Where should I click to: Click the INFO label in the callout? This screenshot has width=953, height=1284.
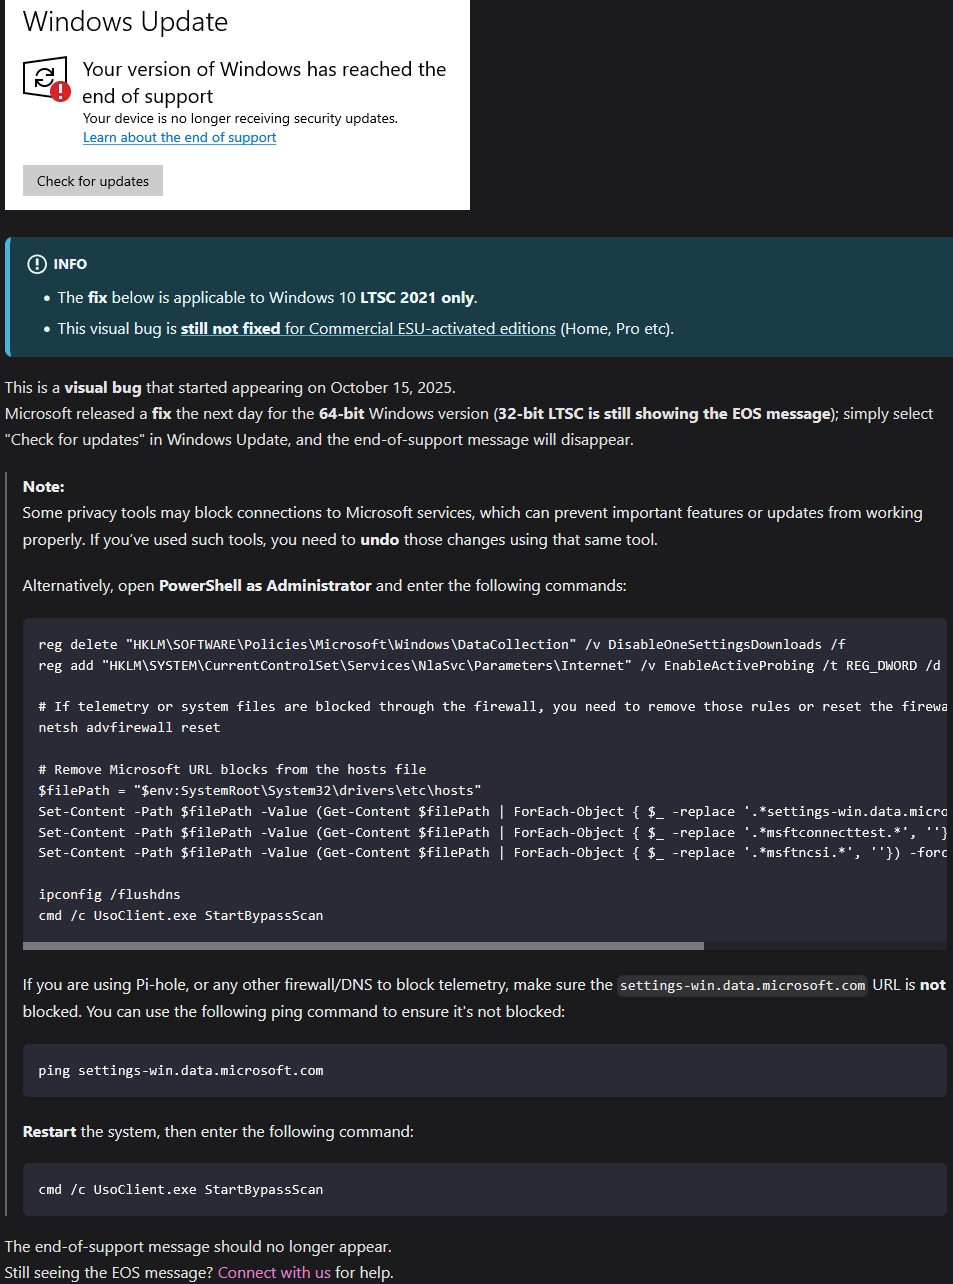coord(70,264)
